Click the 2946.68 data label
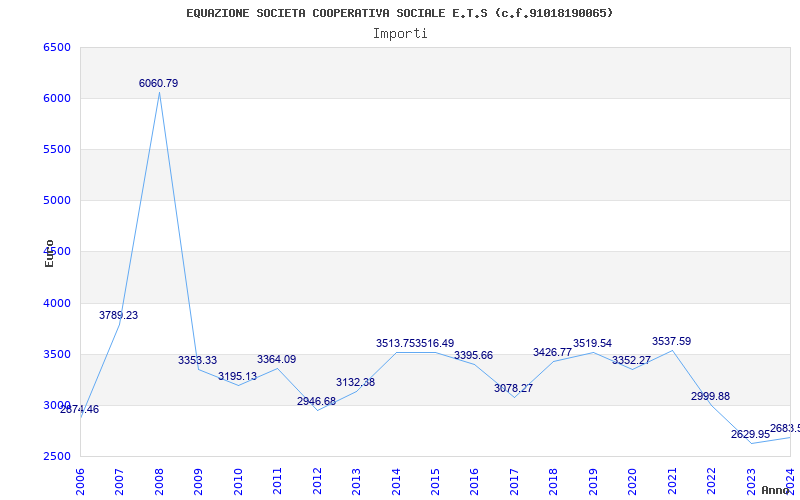 pyautogui.click(x=316, y=402)
